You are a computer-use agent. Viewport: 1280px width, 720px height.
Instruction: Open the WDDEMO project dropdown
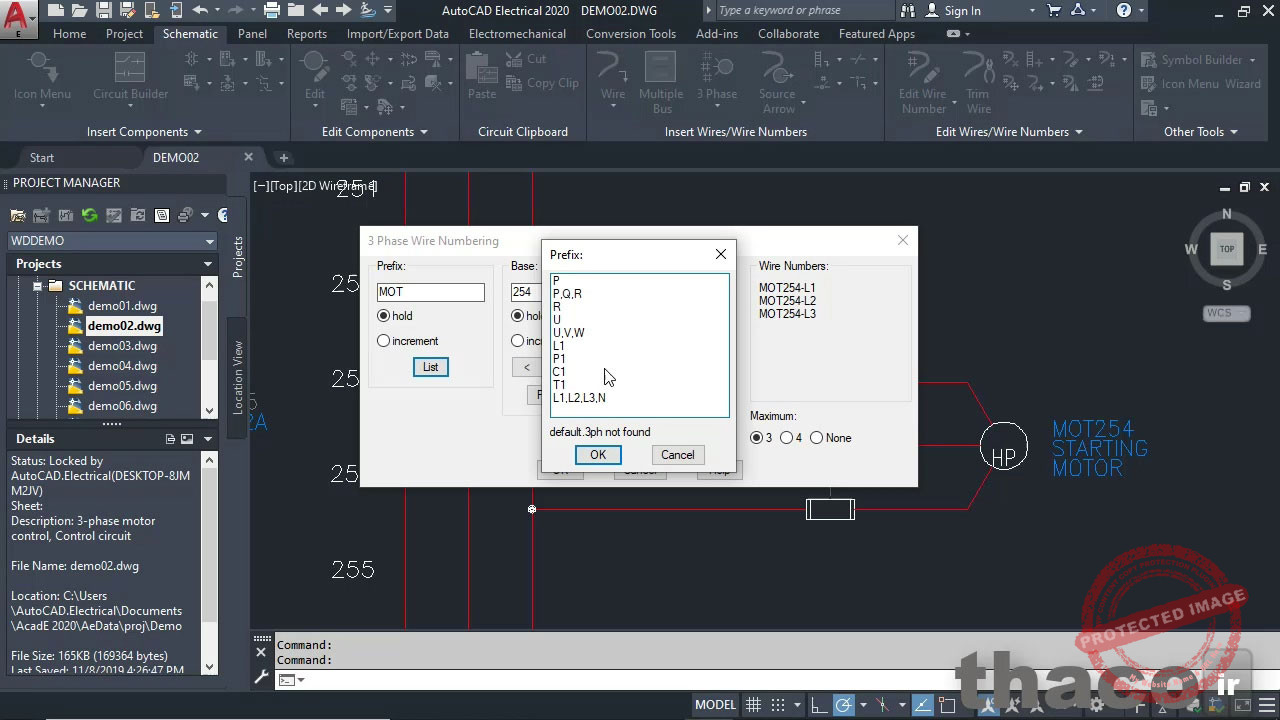coord(209,241)
